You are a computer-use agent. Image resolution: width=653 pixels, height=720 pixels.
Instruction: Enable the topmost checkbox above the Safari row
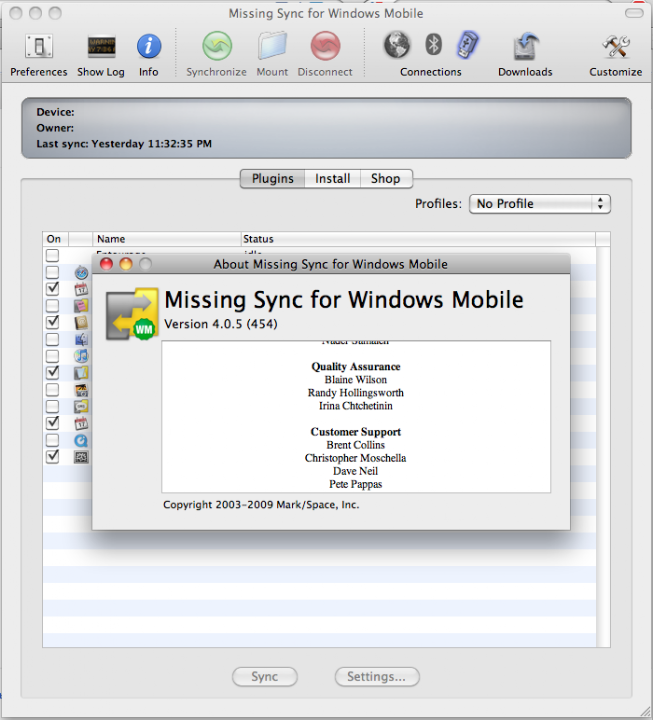coord(52,255)
